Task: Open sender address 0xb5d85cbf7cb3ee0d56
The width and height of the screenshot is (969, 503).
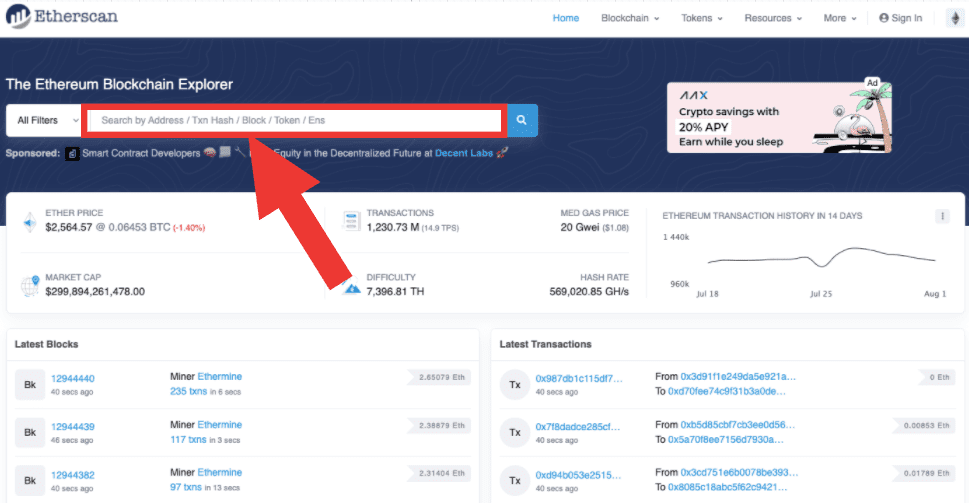Action: click(x=738, y=425)
